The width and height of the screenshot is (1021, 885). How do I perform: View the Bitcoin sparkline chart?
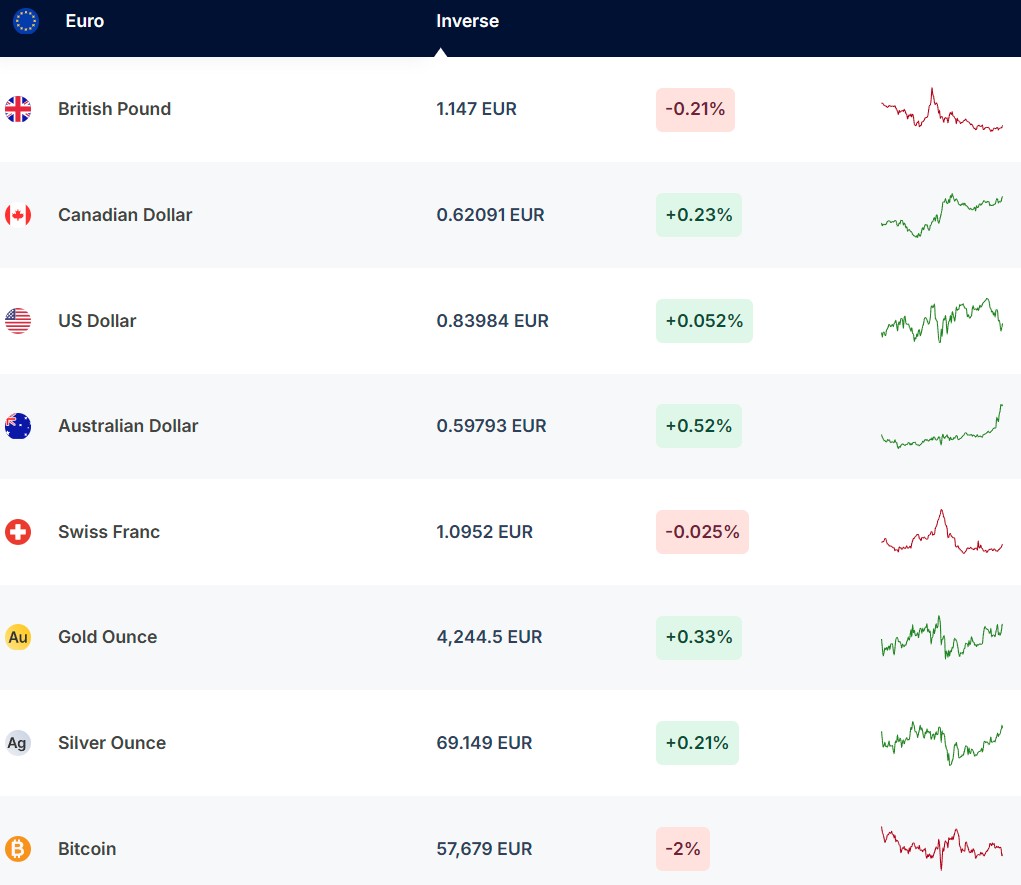pyautogui.click(x=941, y=847)
